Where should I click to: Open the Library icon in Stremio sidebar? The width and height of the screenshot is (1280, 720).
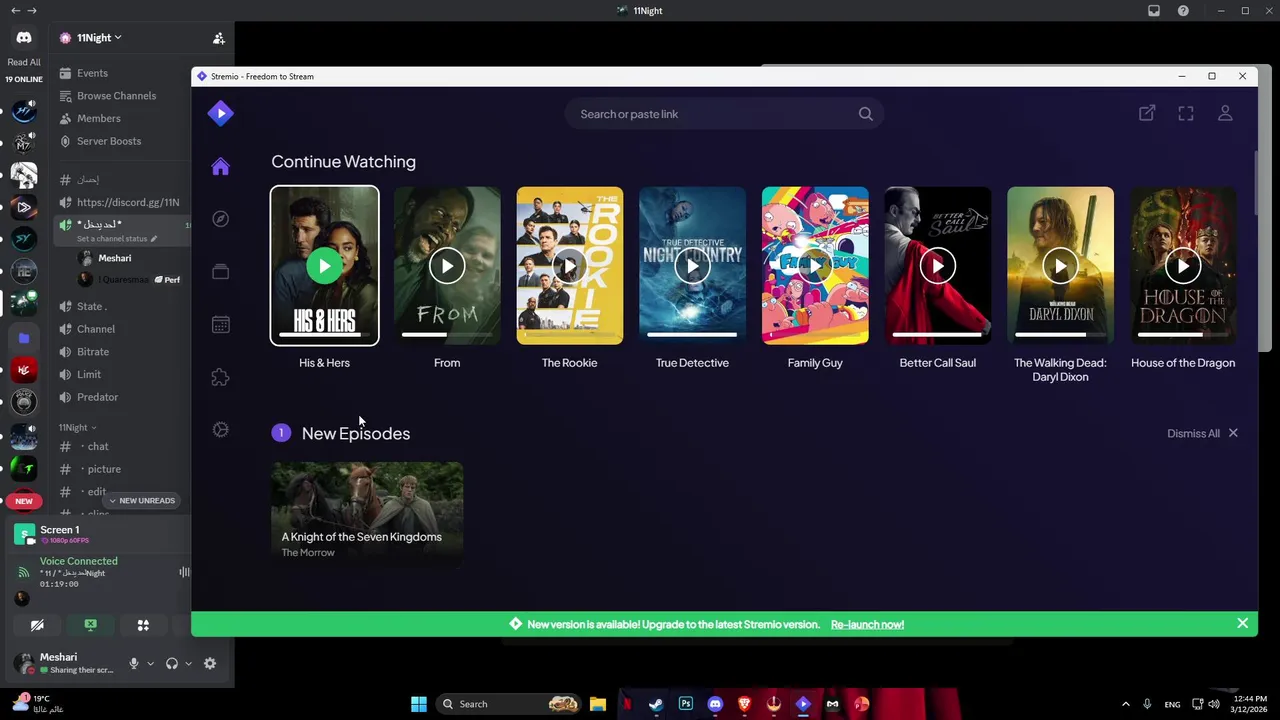click(x=220, y=272)
